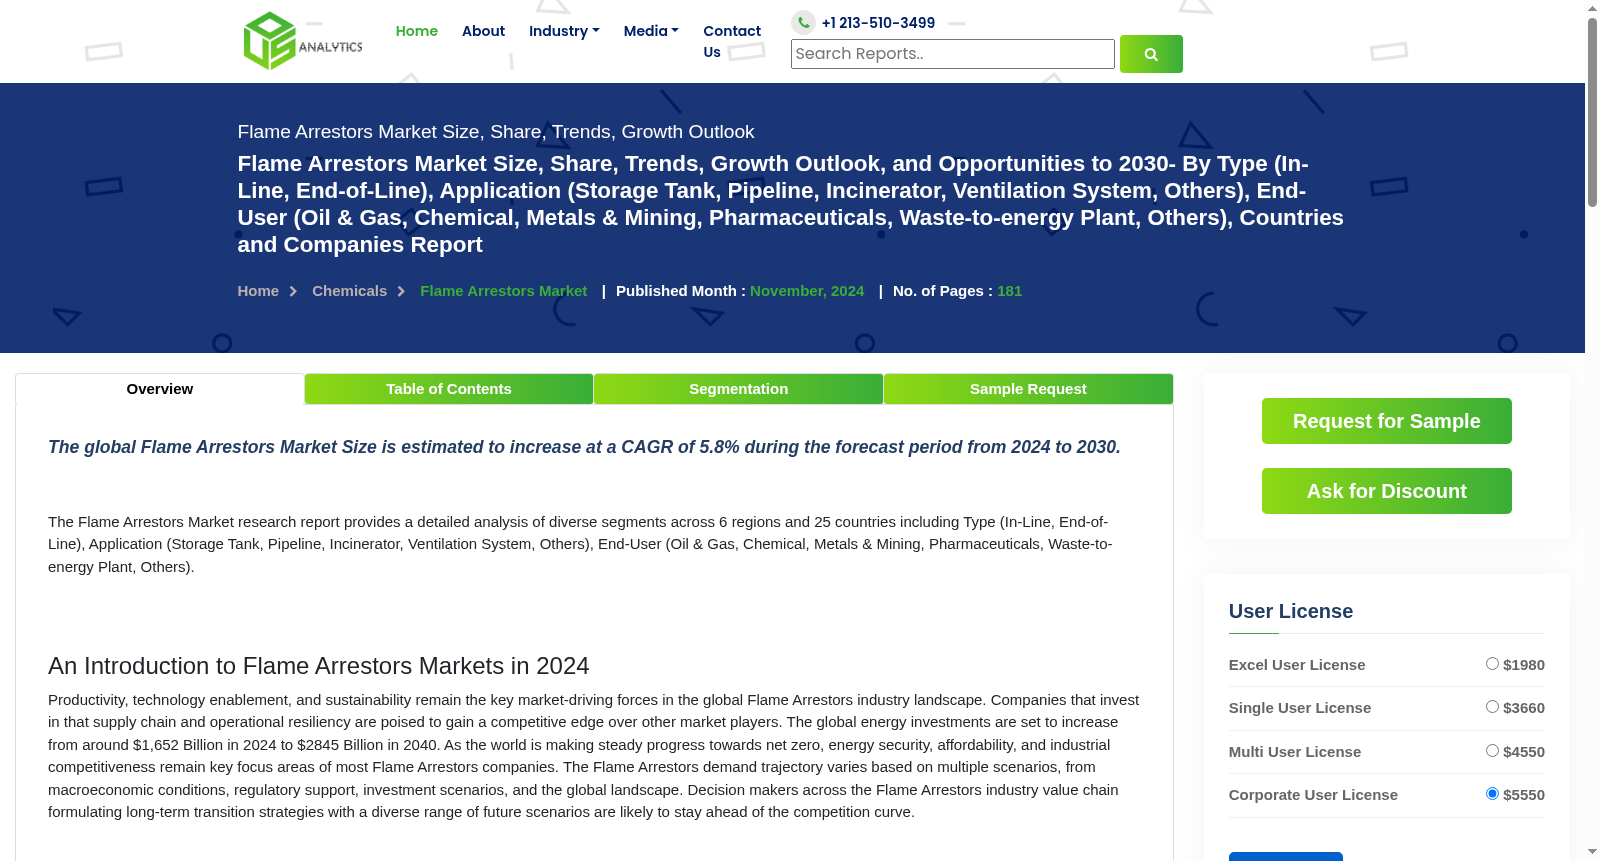Click the page vertical scrollbar thumb
1600x861 pixels.
coord(1592,112)
